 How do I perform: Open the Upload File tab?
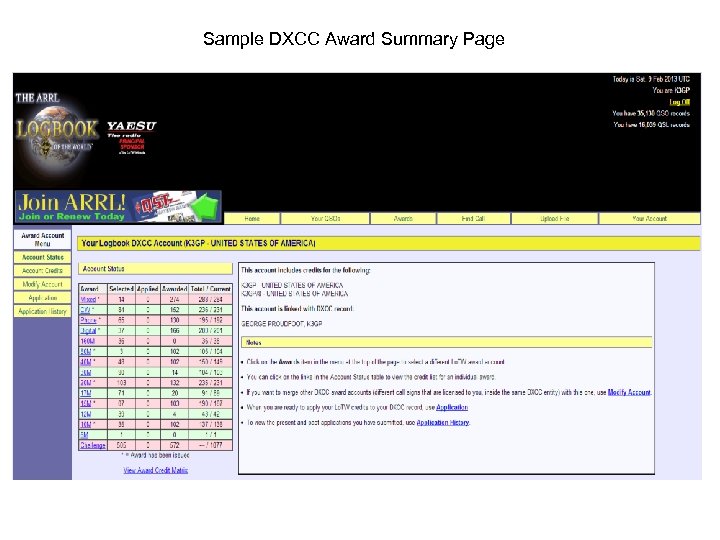(555, 219)
